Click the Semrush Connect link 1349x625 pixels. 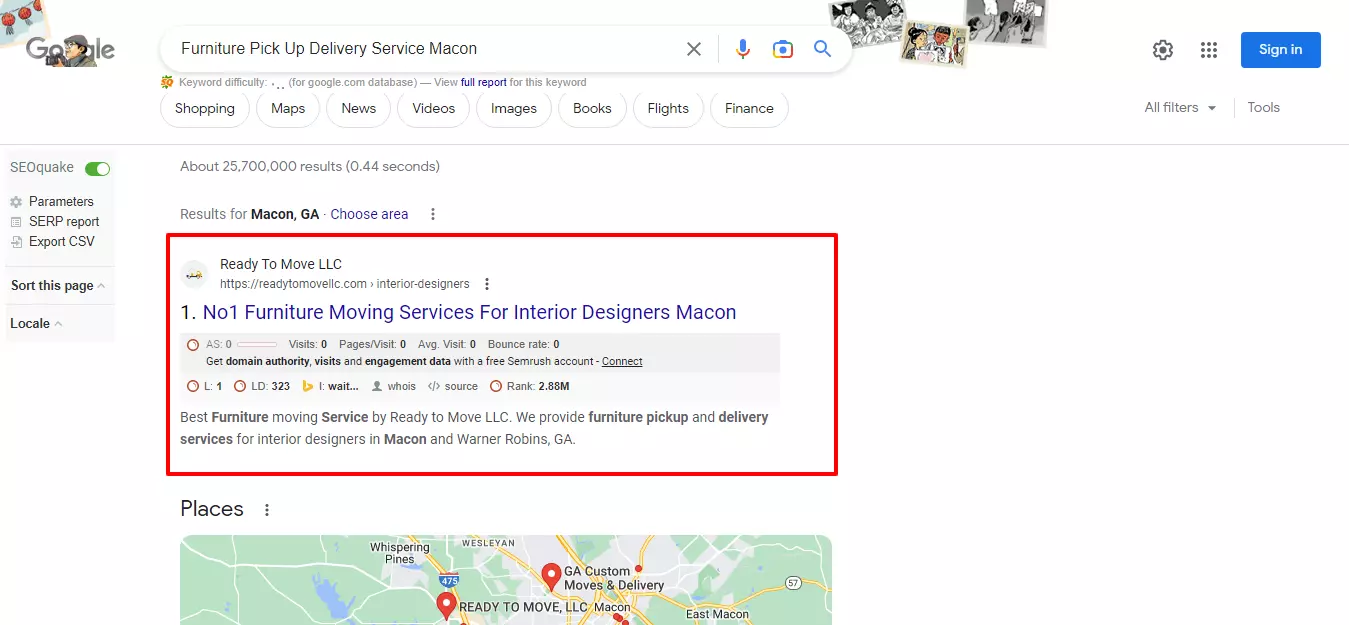622,362
